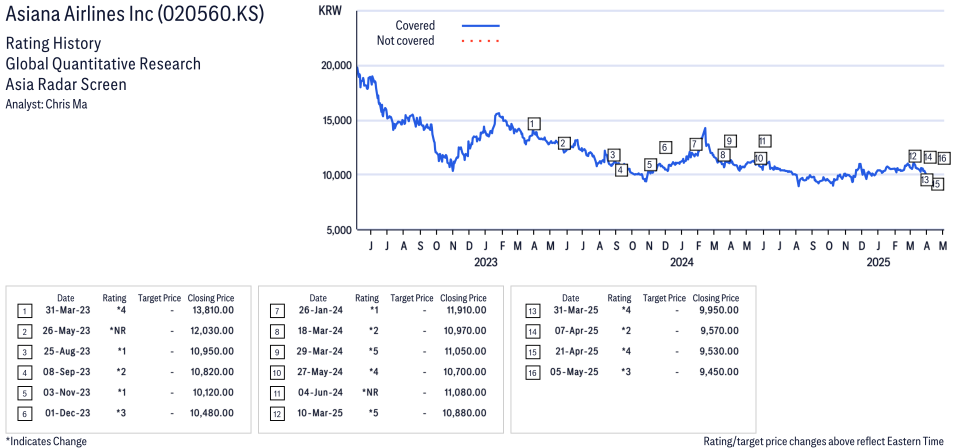Click chart marker 3 on the graph
The height and width of the screenshot is (448, 955).
(x=614, y=155)
